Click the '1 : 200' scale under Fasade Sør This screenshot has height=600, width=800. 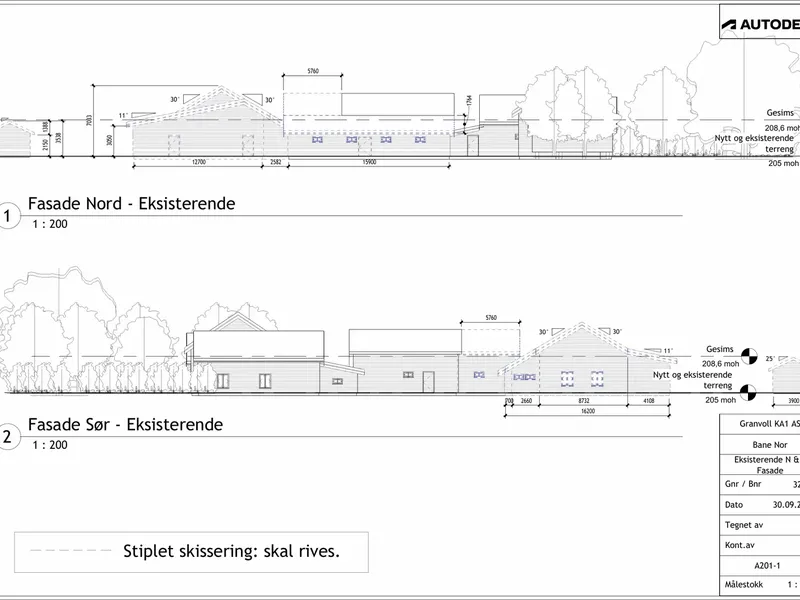point(50,445)
